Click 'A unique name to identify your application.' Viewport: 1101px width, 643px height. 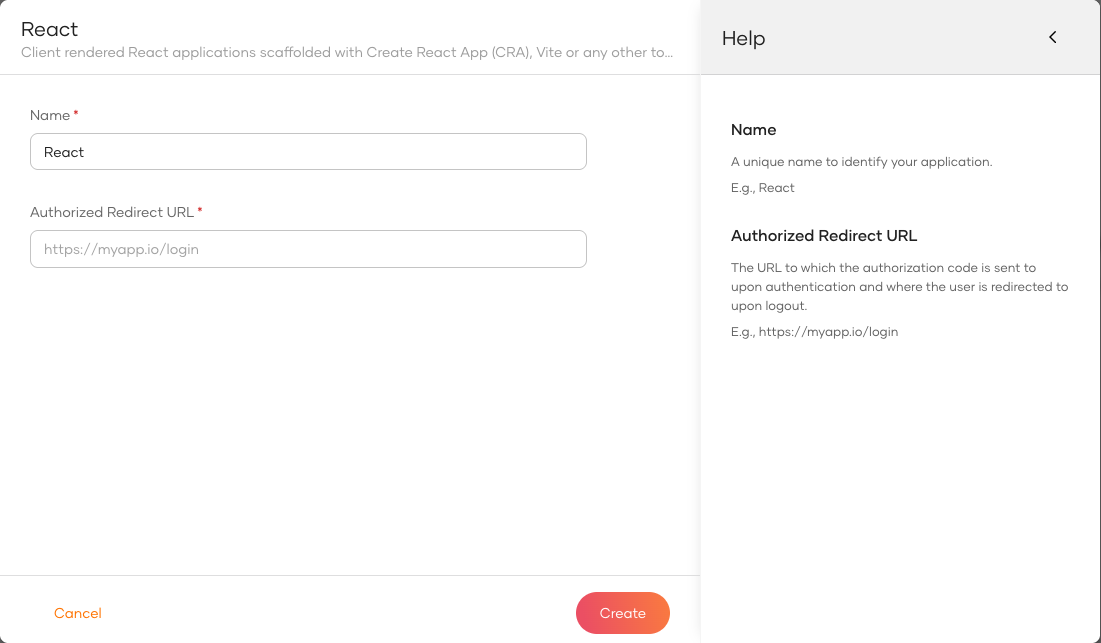point(862,161)
